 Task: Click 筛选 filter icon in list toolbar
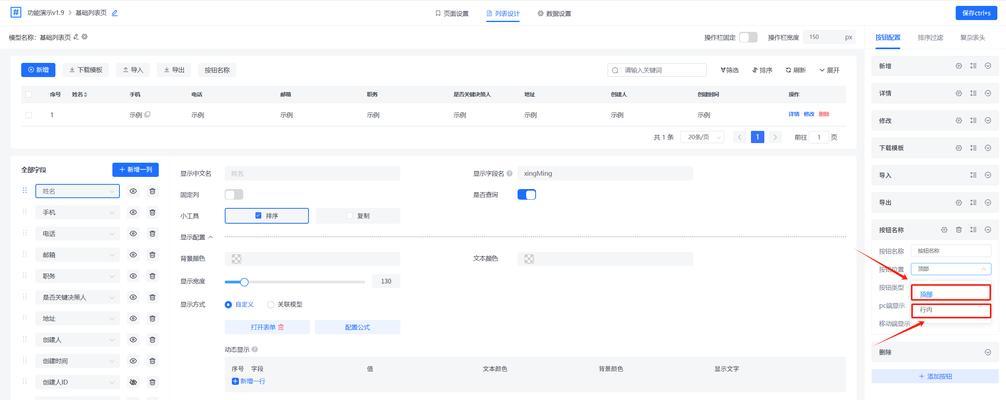(x=723, y=70)
